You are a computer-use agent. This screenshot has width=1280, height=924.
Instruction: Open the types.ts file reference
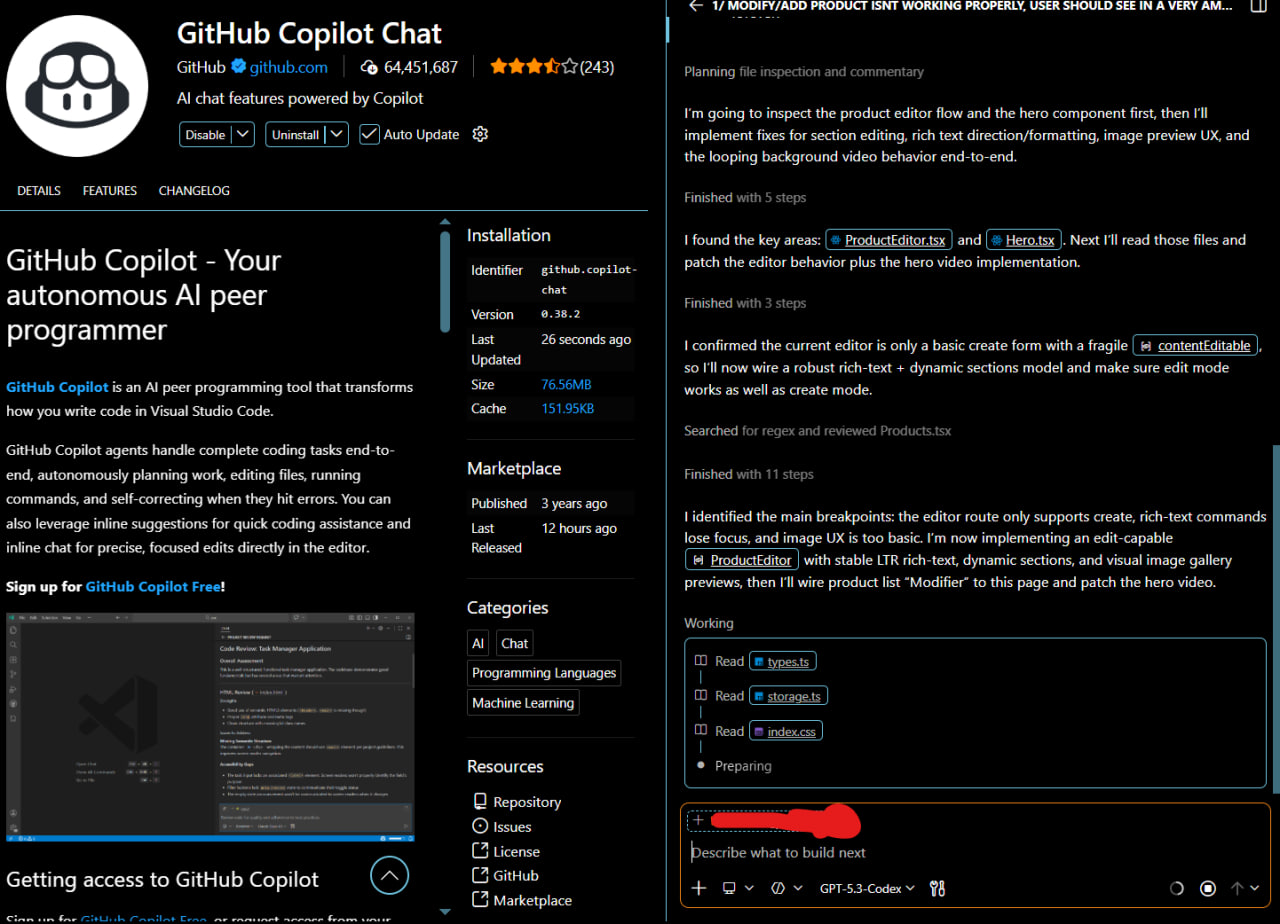(x=785, y=661)
